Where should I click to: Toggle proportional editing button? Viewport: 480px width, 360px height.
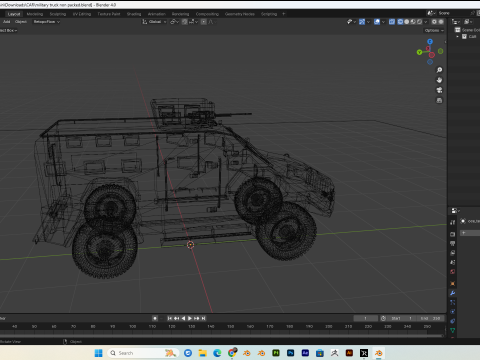click(x=204, y=22)
